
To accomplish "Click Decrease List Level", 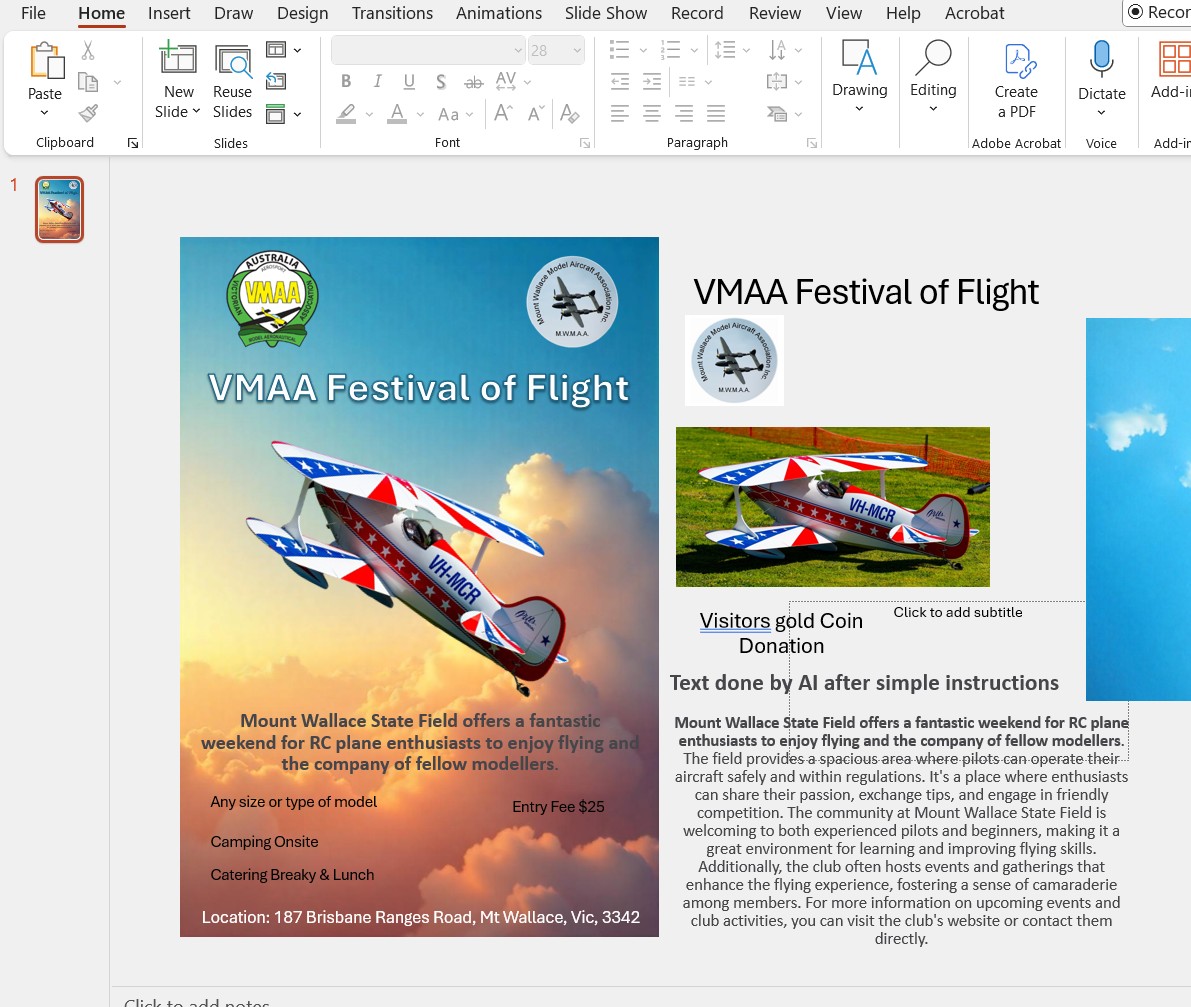I will 620,81.
